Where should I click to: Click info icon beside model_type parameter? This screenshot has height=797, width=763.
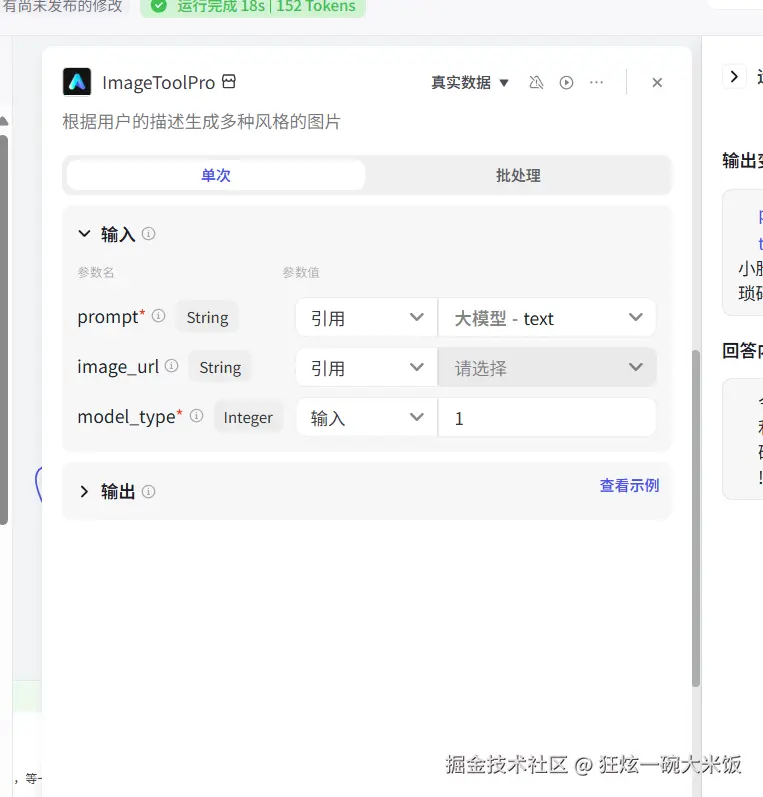(x=197, y=416)
